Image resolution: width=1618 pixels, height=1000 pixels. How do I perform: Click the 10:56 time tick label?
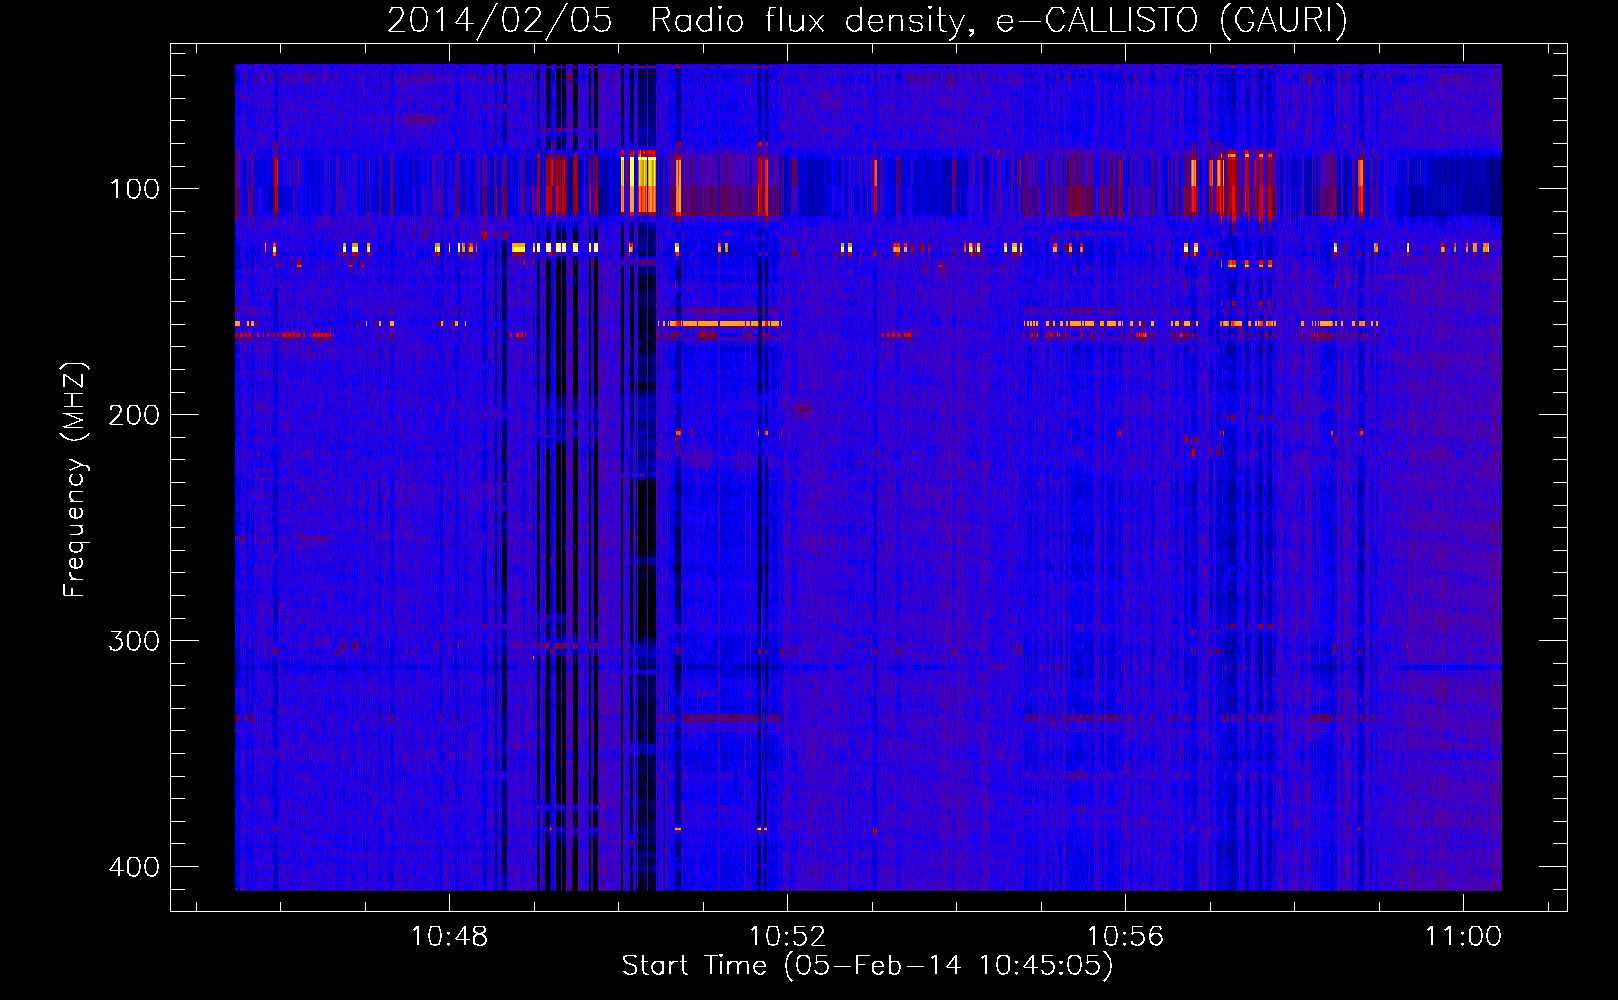click(1126, 937)
